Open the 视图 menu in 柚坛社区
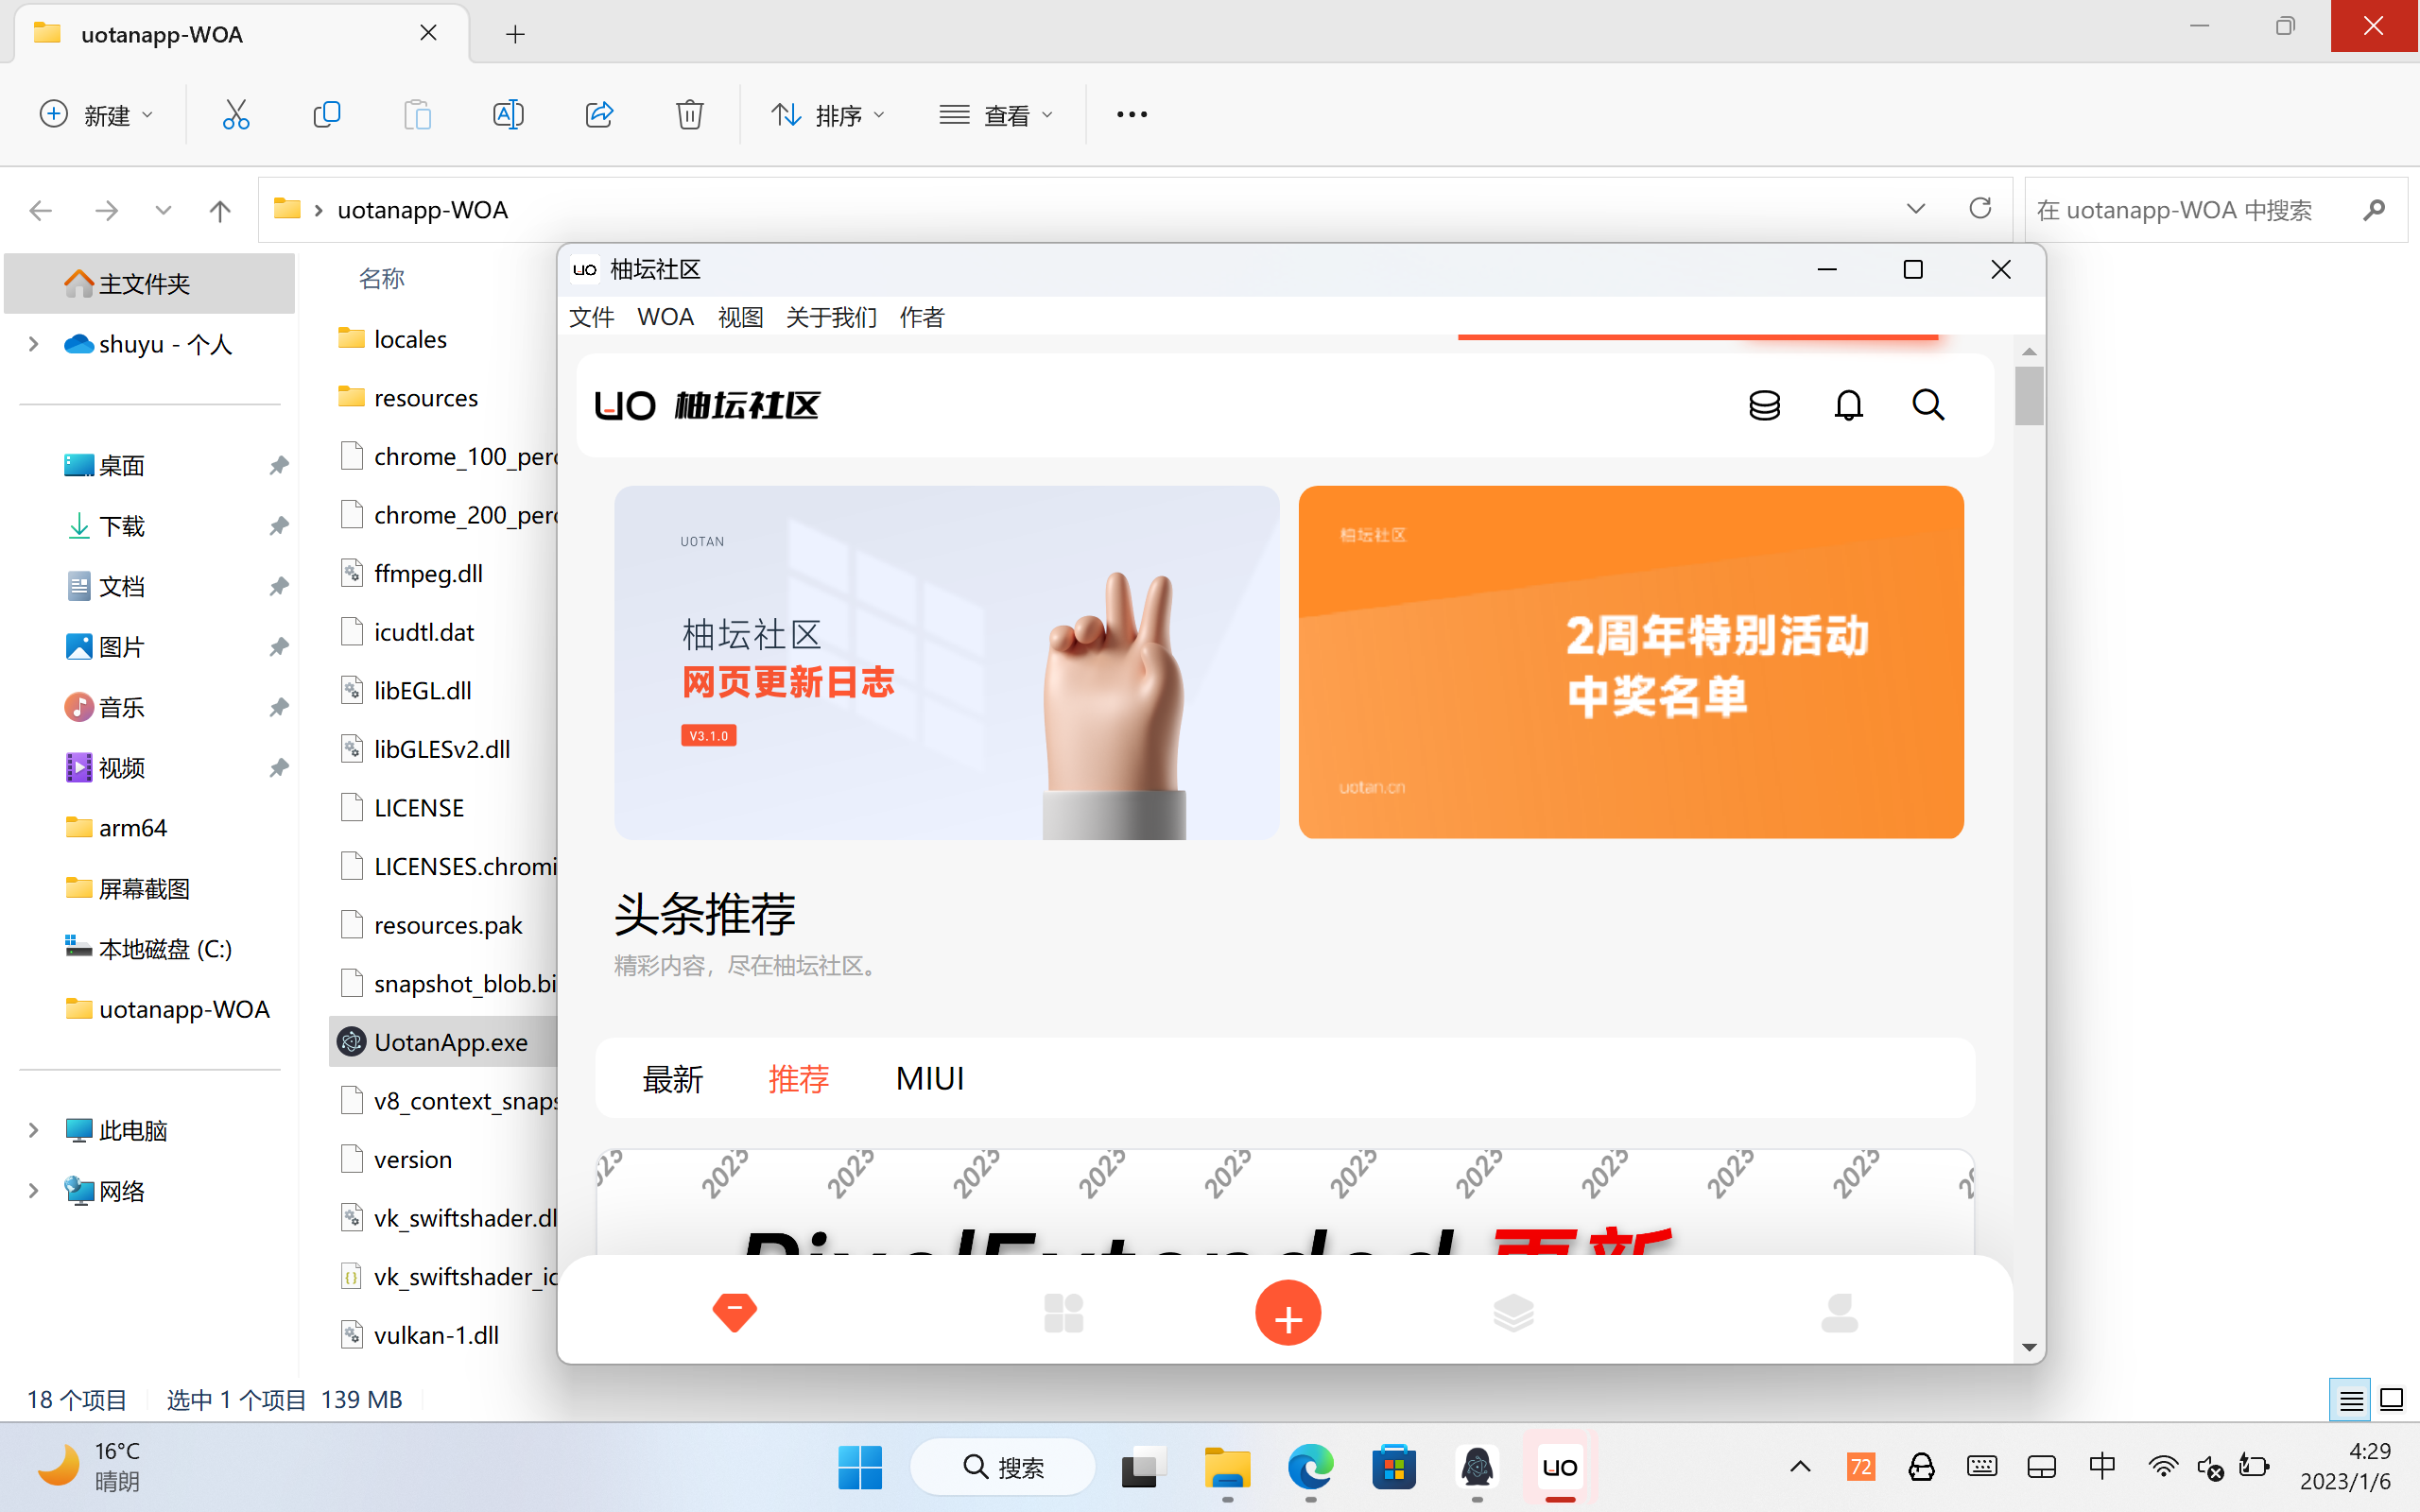 tap(740, 317)
